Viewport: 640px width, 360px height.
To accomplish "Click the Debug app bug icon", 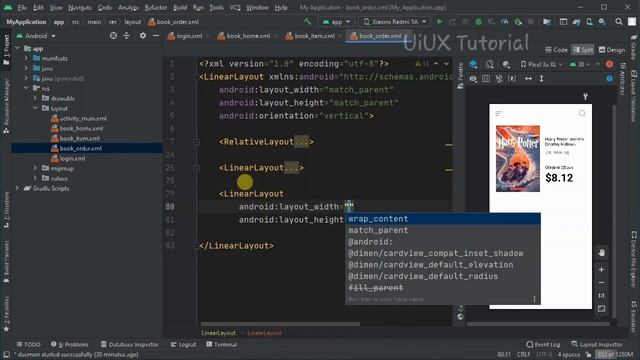I will pos(478,22).
